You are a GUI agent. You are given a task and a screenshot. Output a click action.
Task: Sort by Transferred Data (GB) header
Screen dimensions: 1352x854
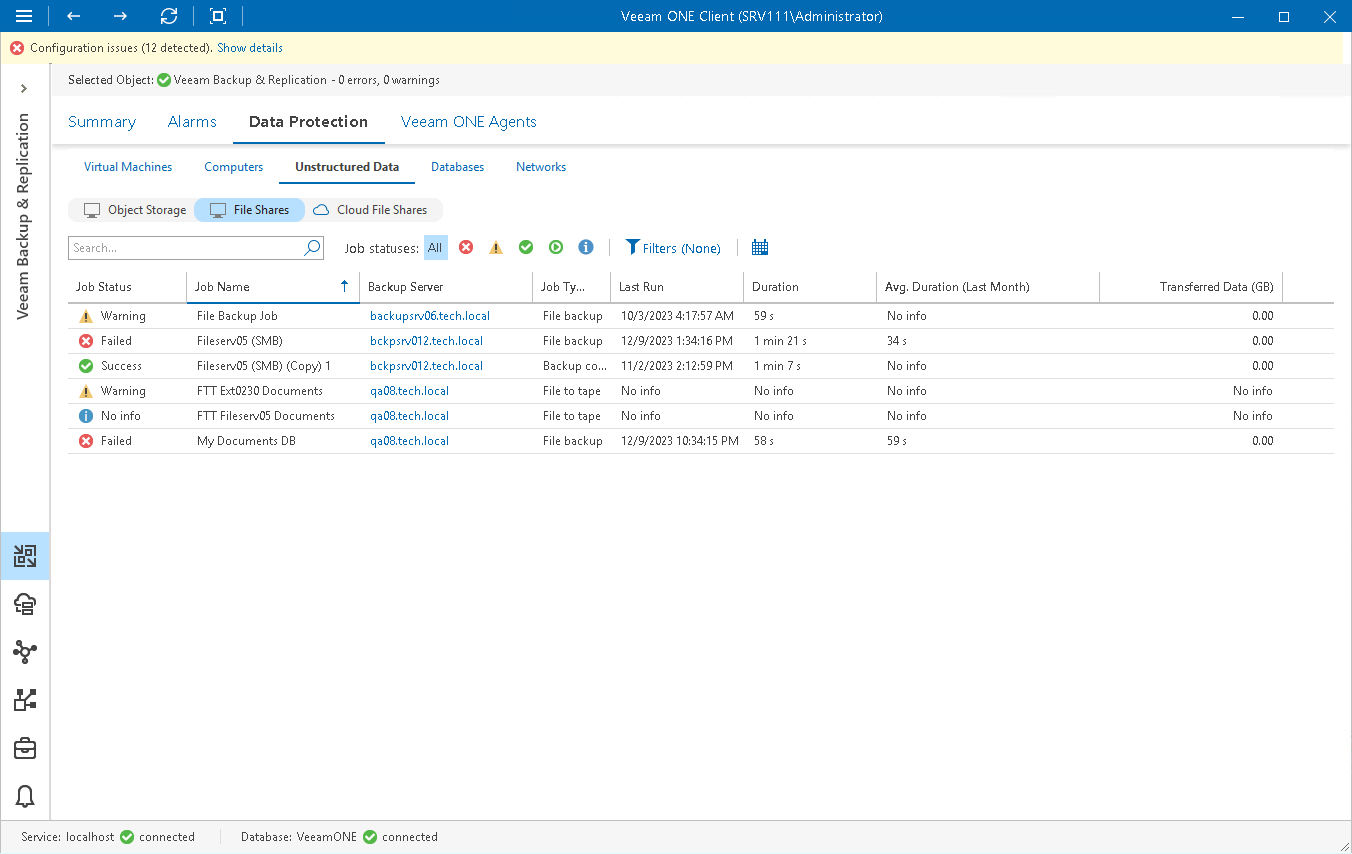(1191, 287)
